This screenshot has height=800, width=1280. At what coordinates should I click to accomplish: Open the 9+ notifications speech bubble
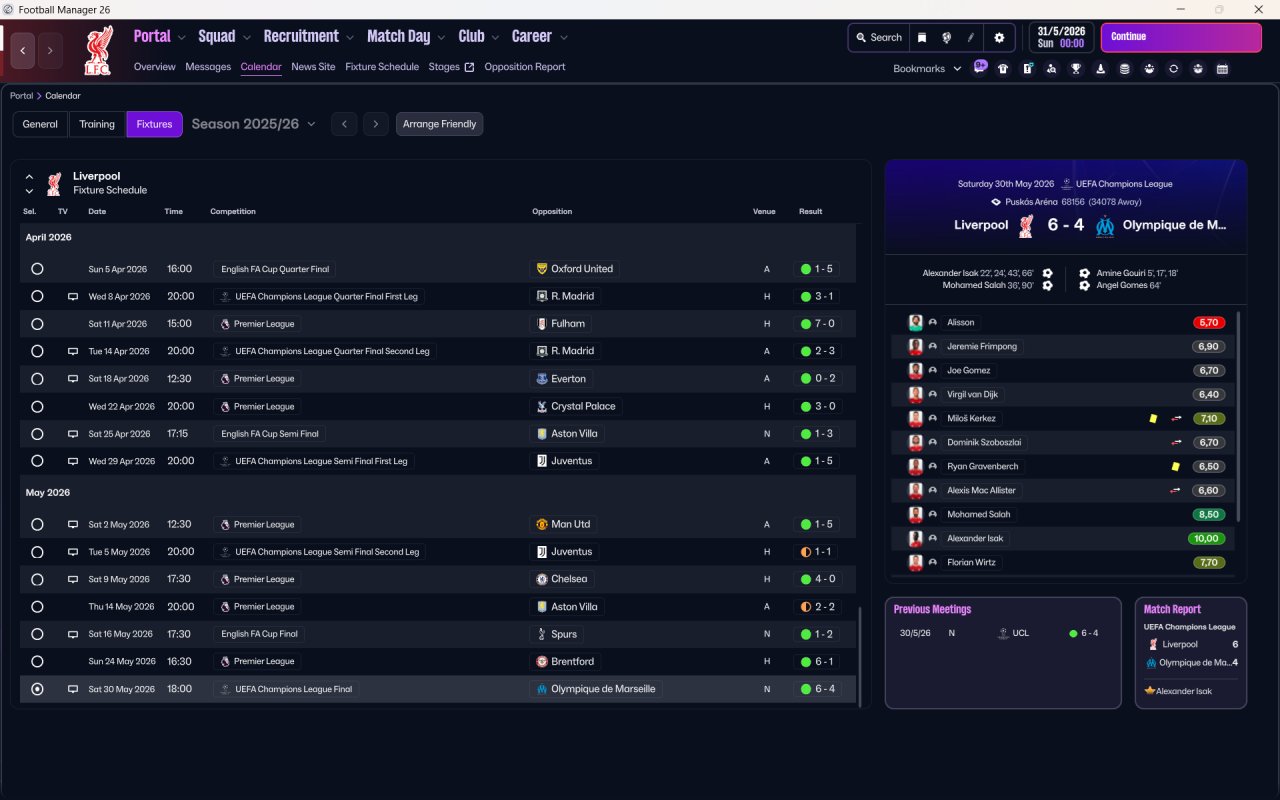tap(980, 68)
